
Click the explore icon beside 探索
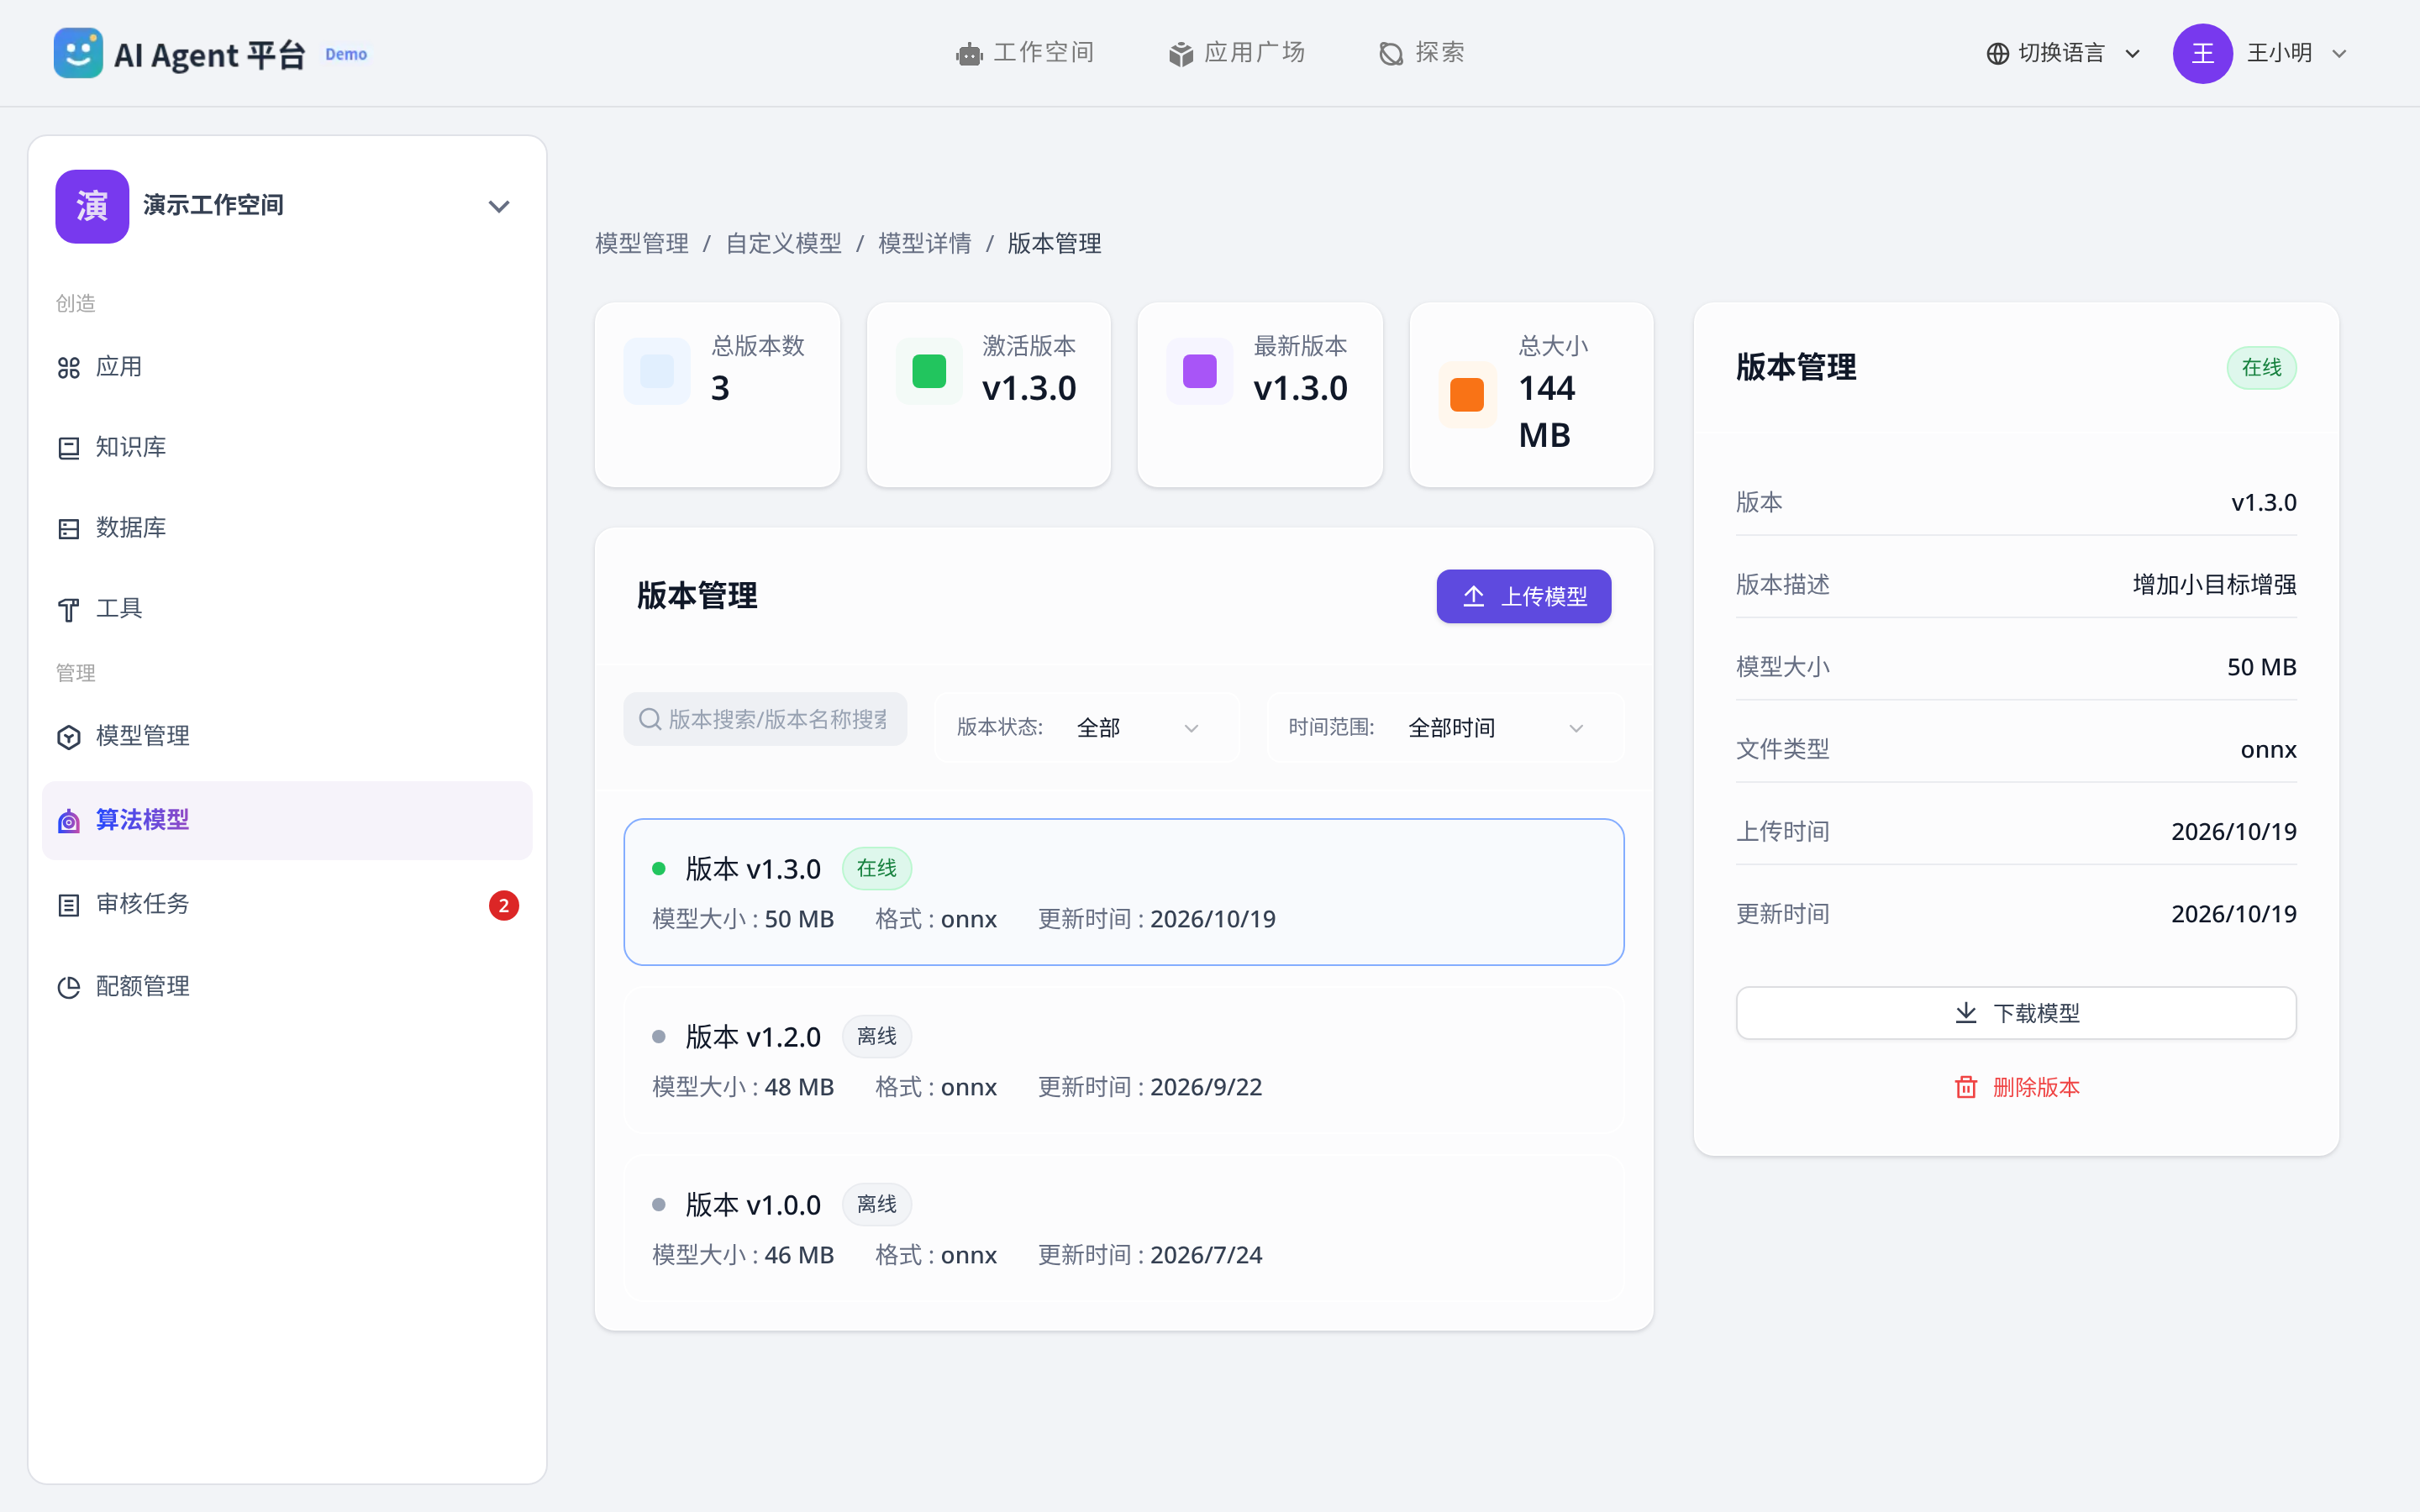pos(1391,54)
